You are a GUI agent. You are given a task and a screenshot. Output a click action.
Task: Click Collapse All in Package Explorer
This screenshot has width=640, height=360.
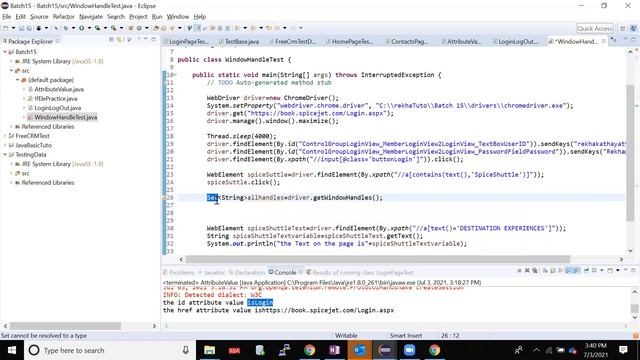[x=111, y=40]
